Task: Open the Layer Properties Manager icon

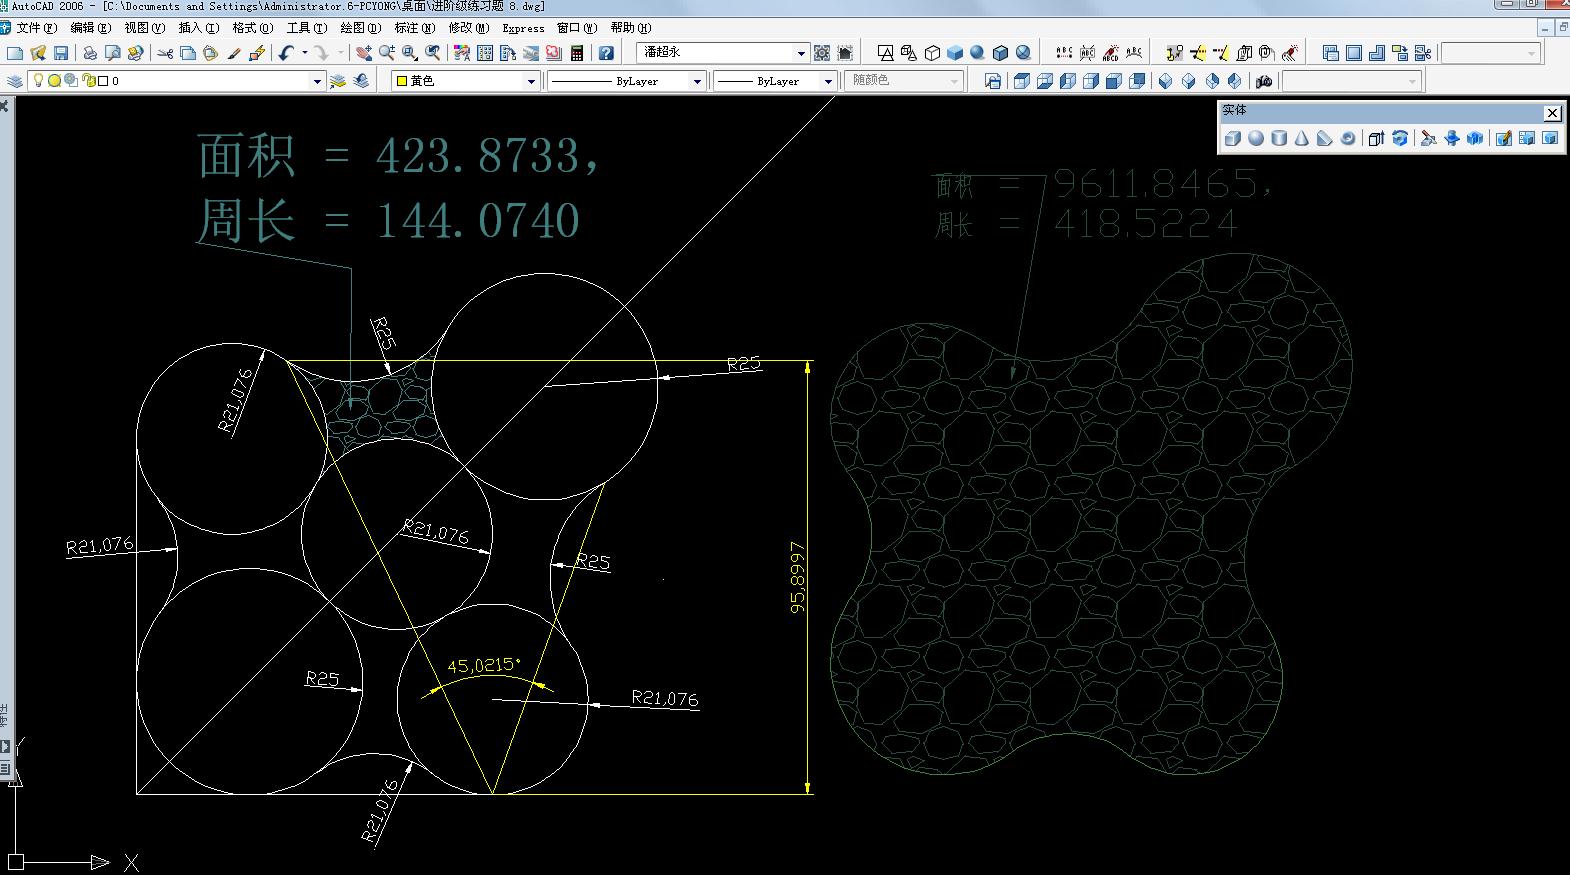Action: (15, 81)
